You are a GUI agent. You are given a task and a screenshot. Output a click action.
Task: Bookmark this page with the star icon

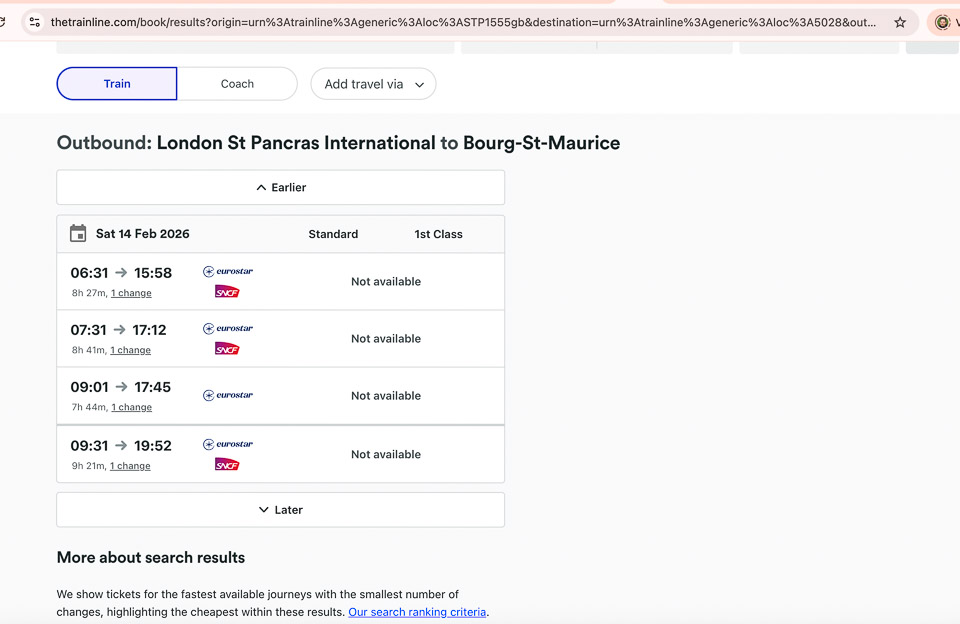[900, 22]
